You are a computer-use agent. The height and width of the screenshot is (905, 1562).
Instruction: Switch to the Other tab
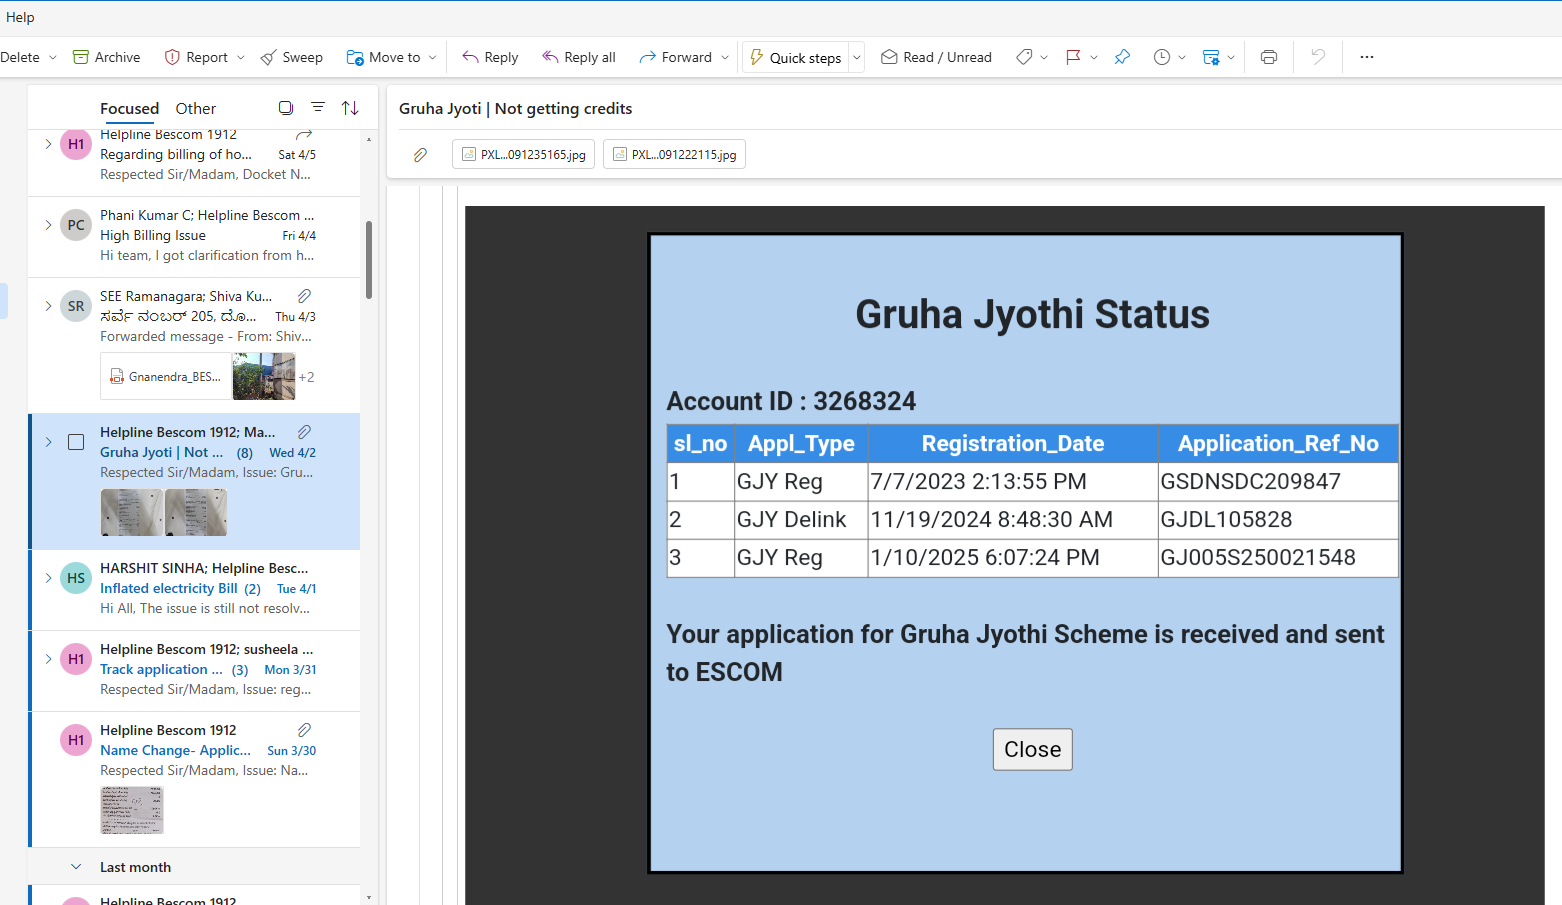tap(195, 108)
